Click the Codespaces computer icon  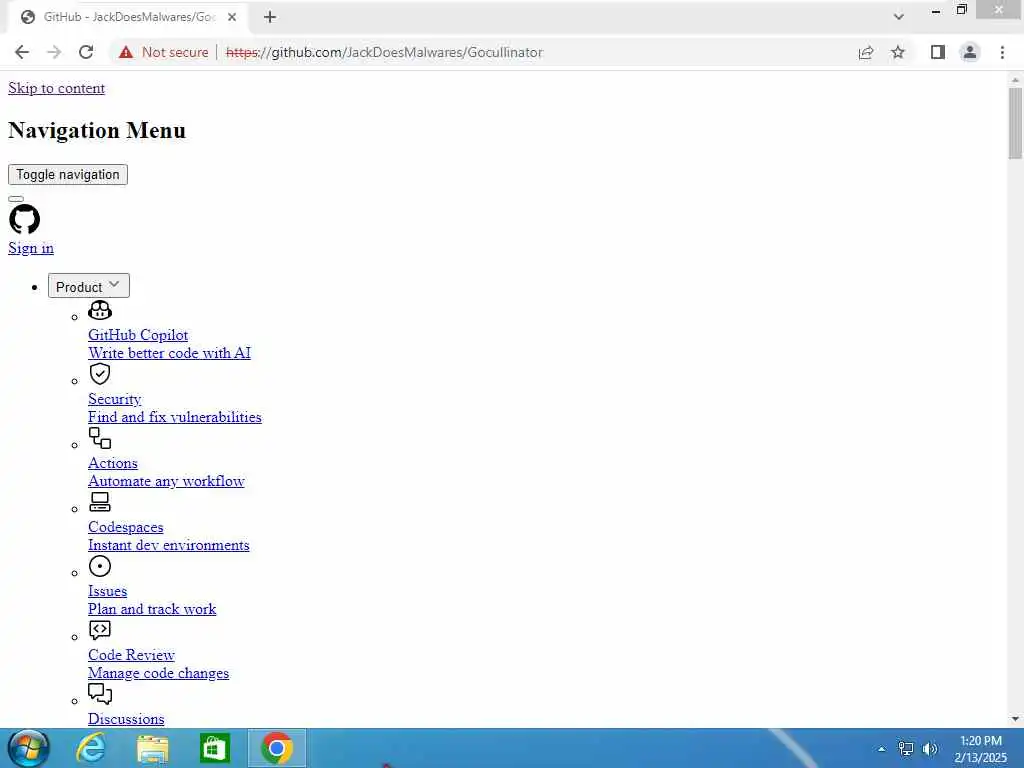(100, 502)
